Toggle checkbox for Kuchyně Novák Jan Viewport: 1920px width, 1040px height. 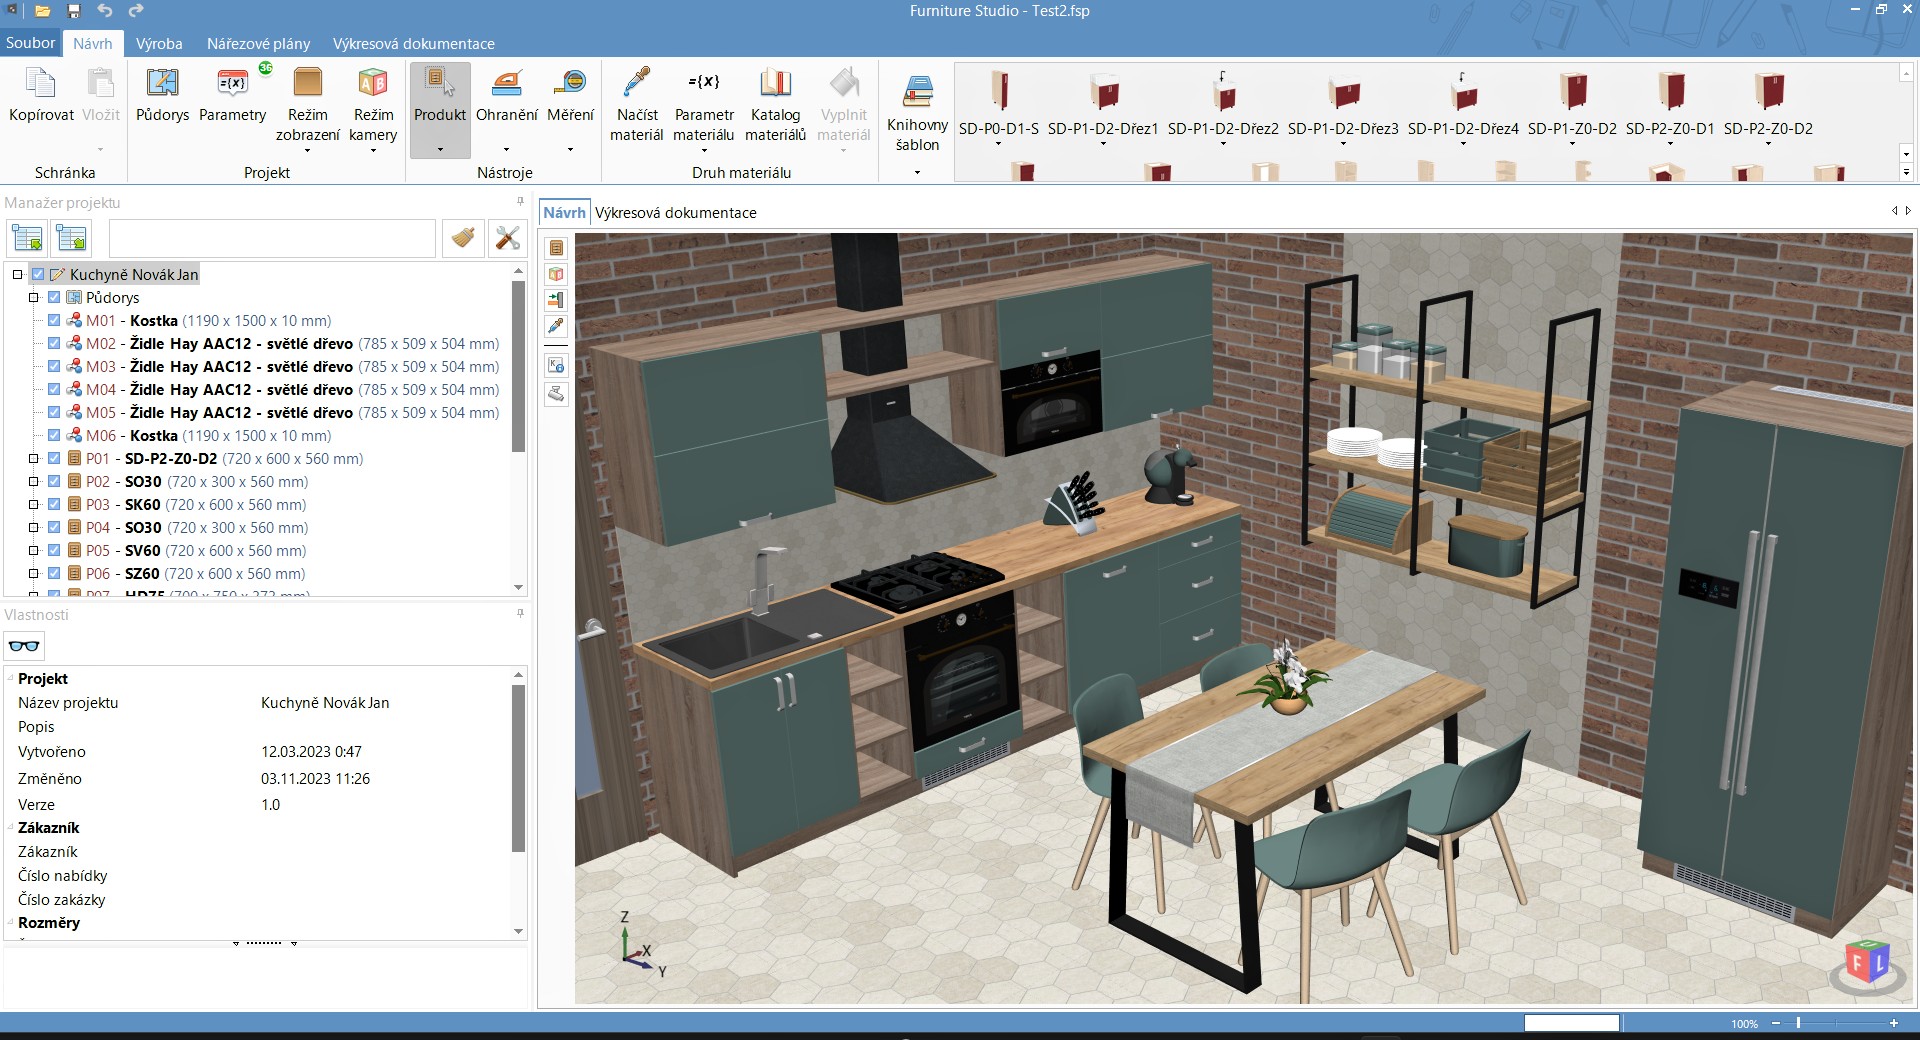coord(38,274)
